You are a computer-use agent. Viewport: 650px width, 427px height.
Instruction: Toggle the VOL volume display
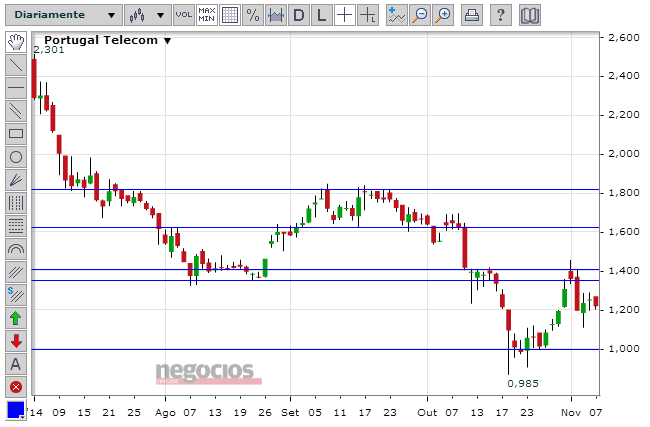point(183,15)
